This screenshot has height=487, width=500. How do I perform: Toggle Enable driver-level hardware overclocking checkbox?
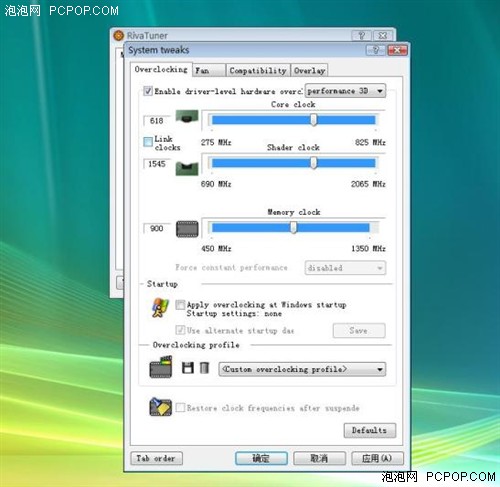tap(148, 91)
